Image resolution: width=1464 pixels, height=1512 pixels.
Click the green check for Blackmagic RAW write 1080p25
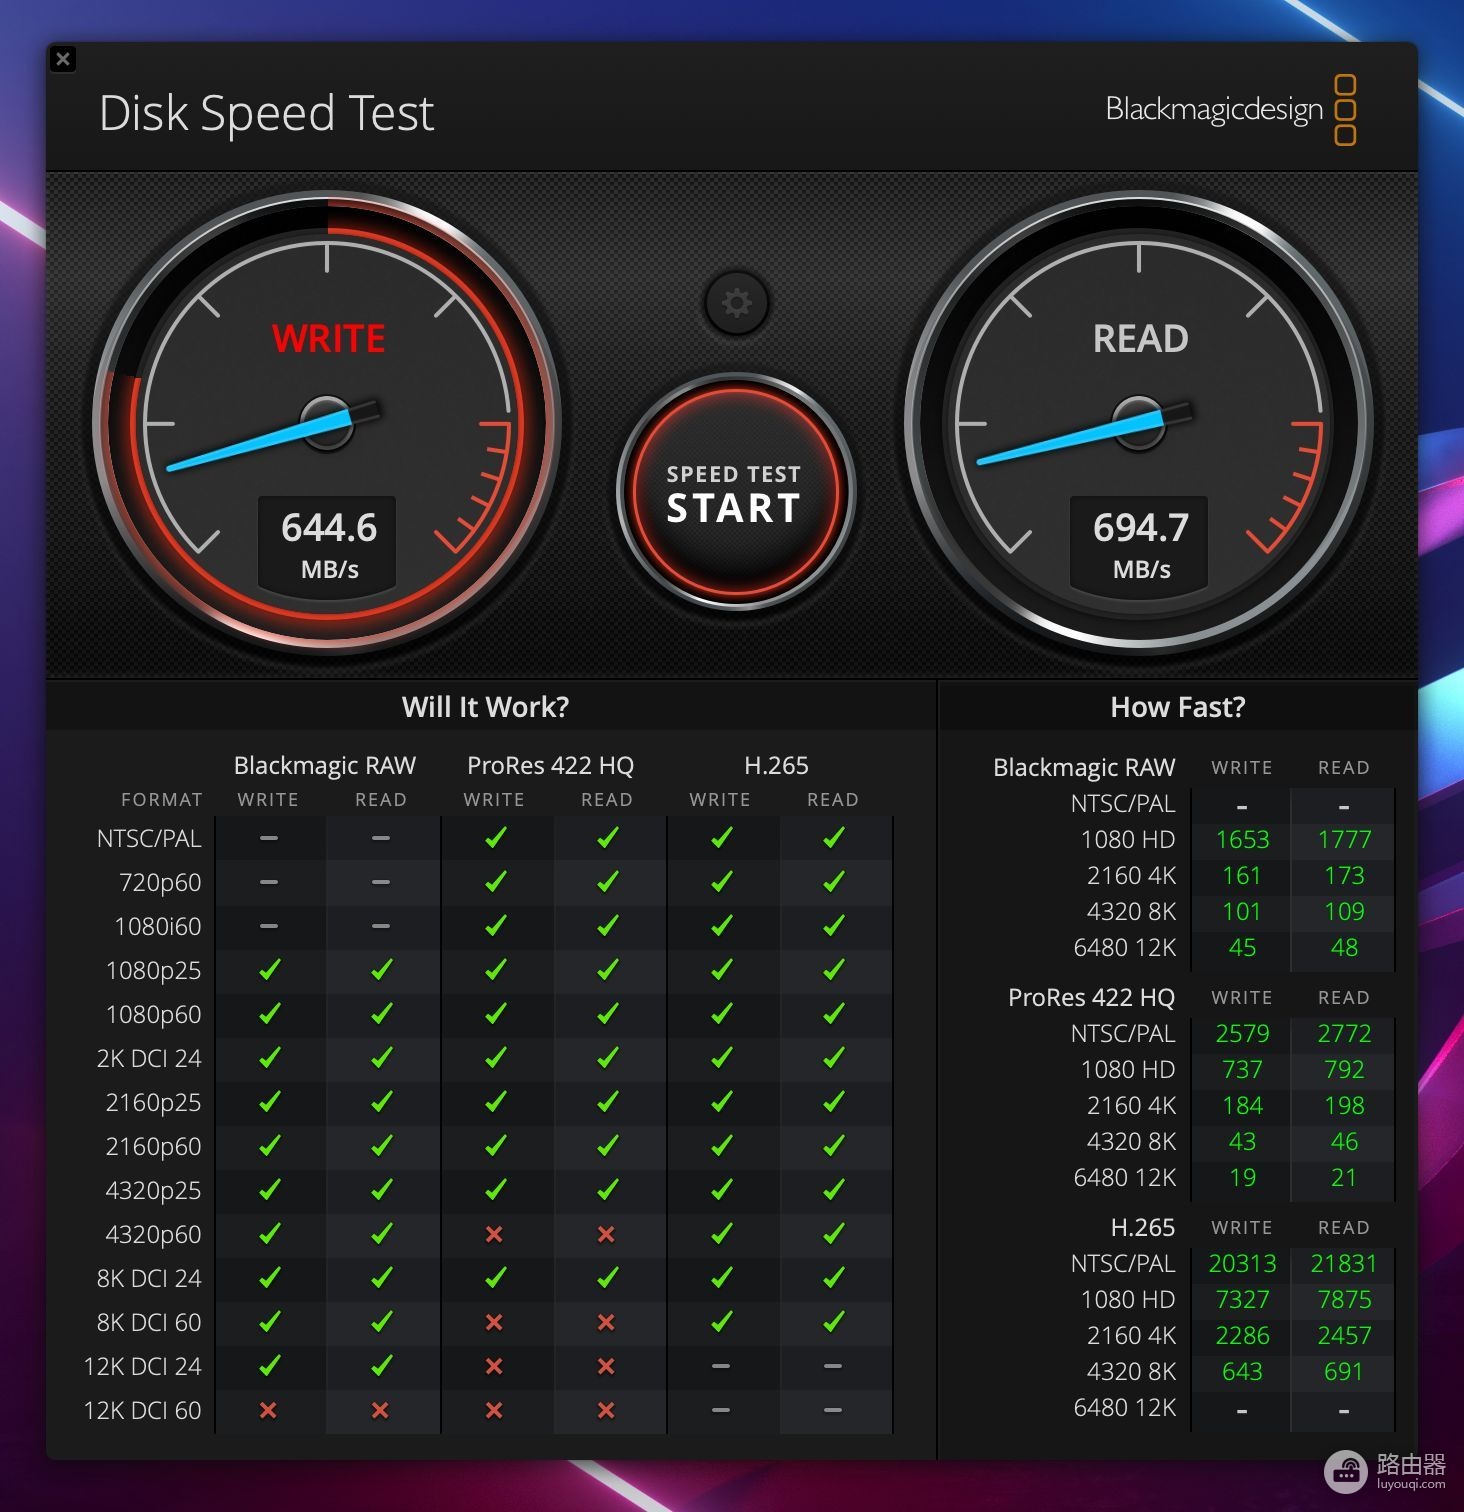(269, 969)
